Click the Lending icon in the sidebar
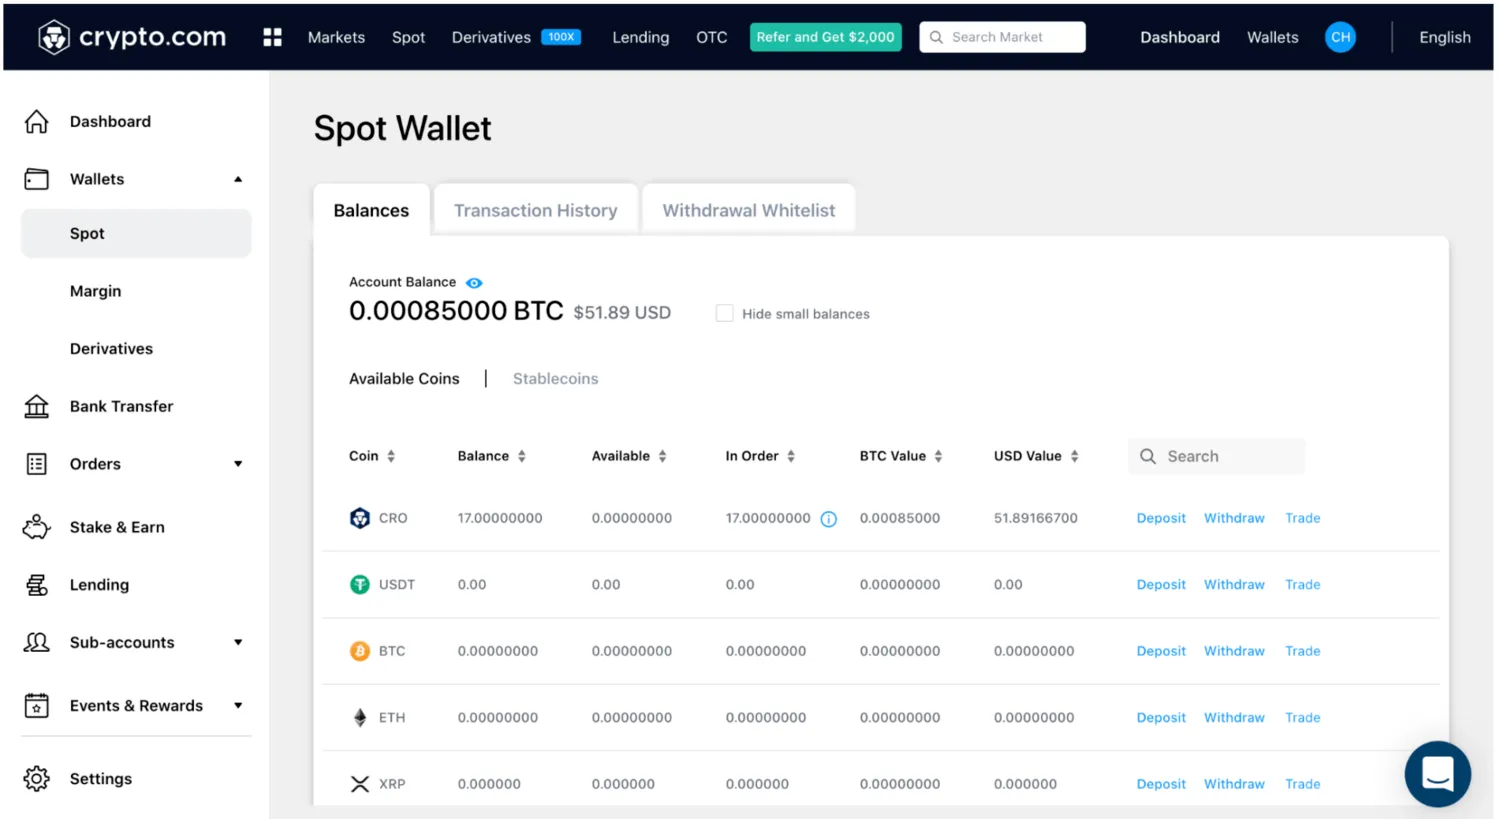 [x=37, y=585]
